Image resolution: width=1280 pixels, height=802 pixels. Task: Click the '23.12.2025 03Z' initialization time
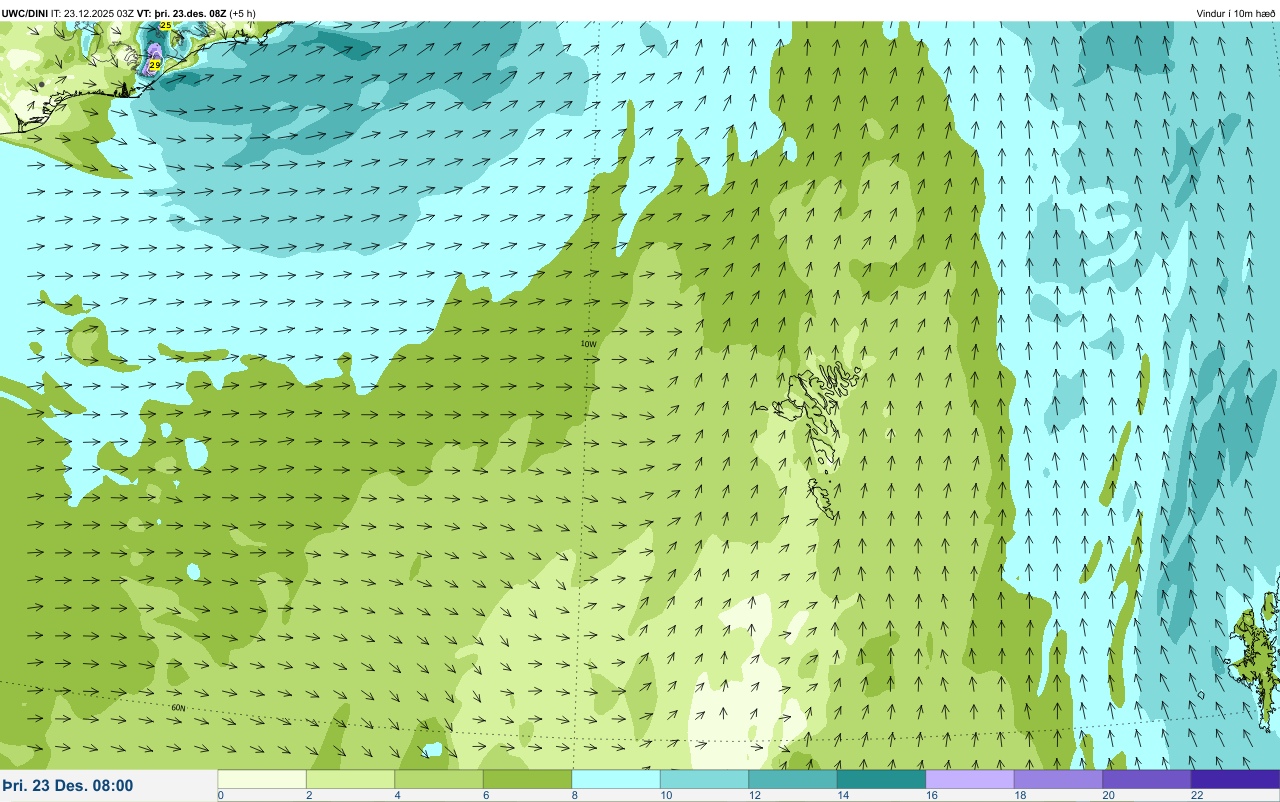pos(98,13)
